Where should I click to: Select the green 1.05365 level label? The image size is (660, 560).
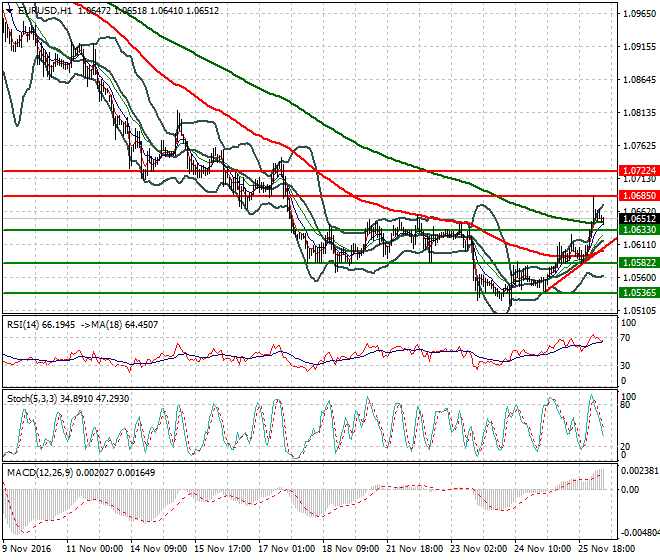click(x=639, y=293)
